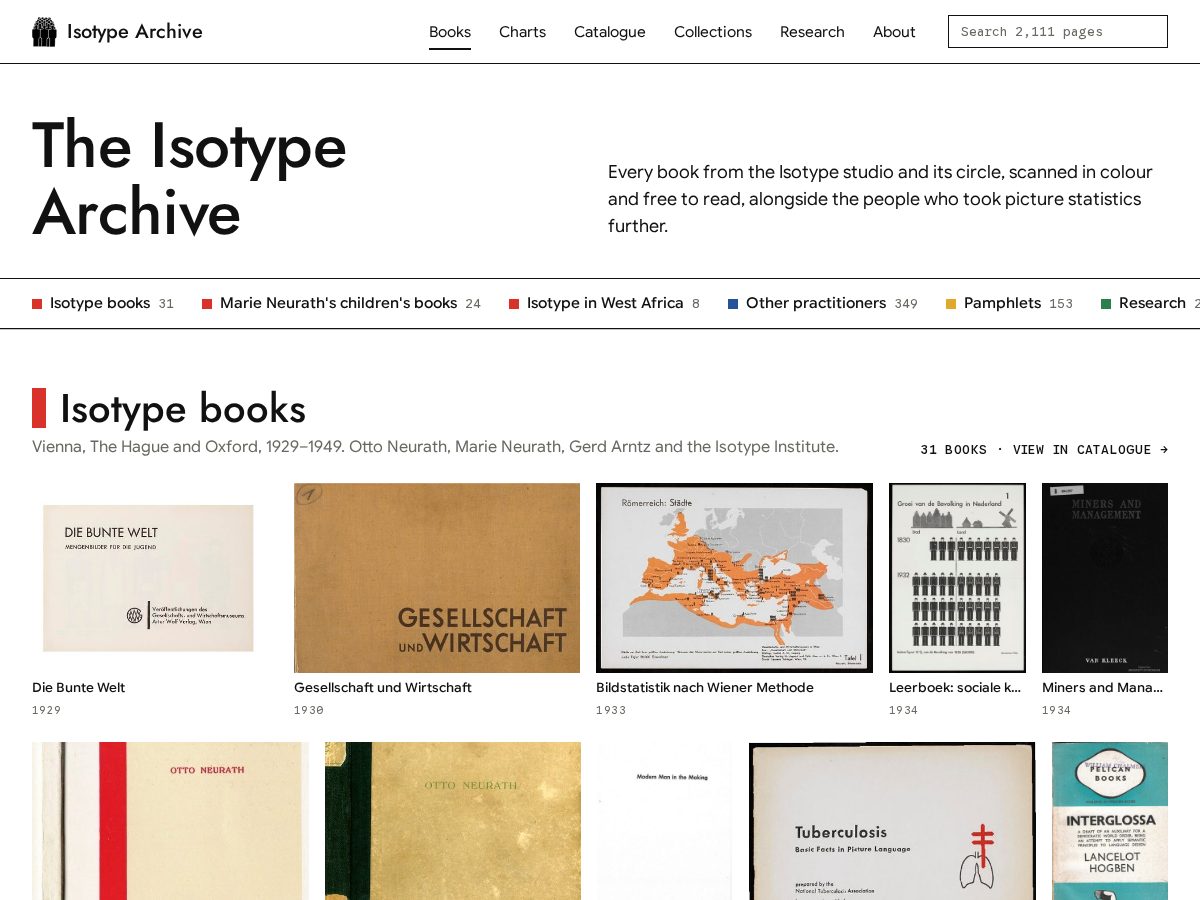Click the Miners and Mana... title
This screenshot has width=1200, height=900.
[1103, 688]
